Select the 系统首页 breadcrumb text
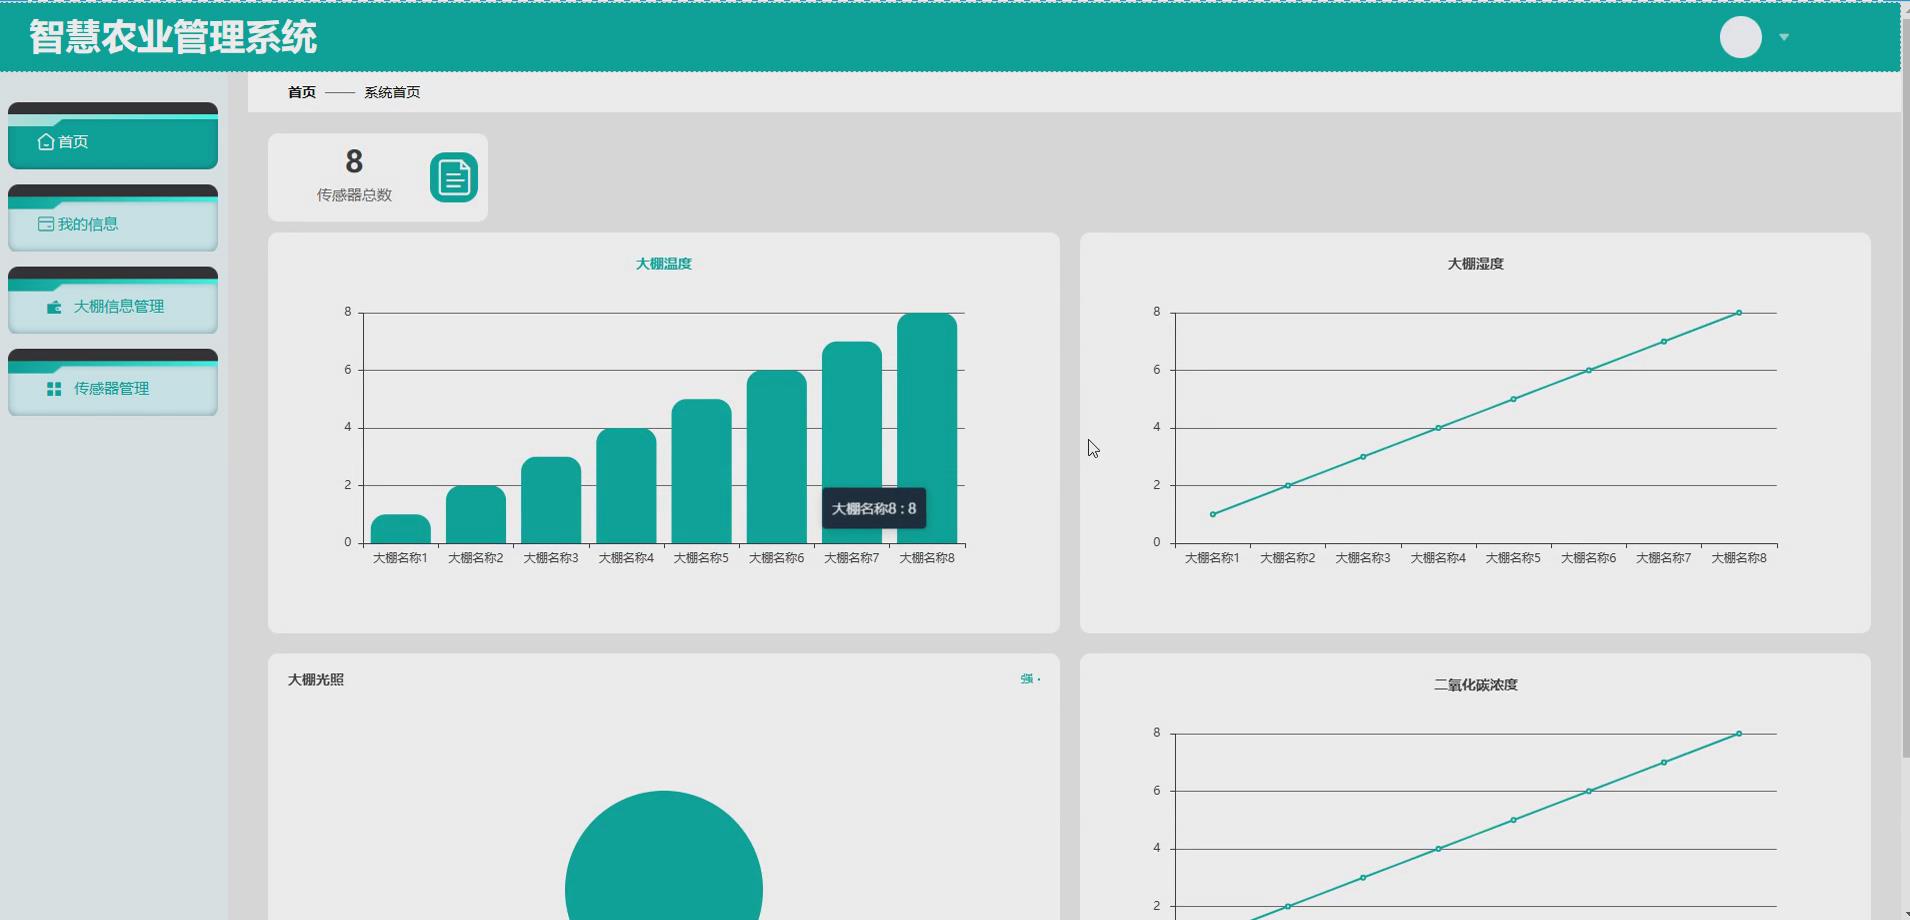Image resolution: width=1910 pixels, height=920 pixels. [392, 92]
